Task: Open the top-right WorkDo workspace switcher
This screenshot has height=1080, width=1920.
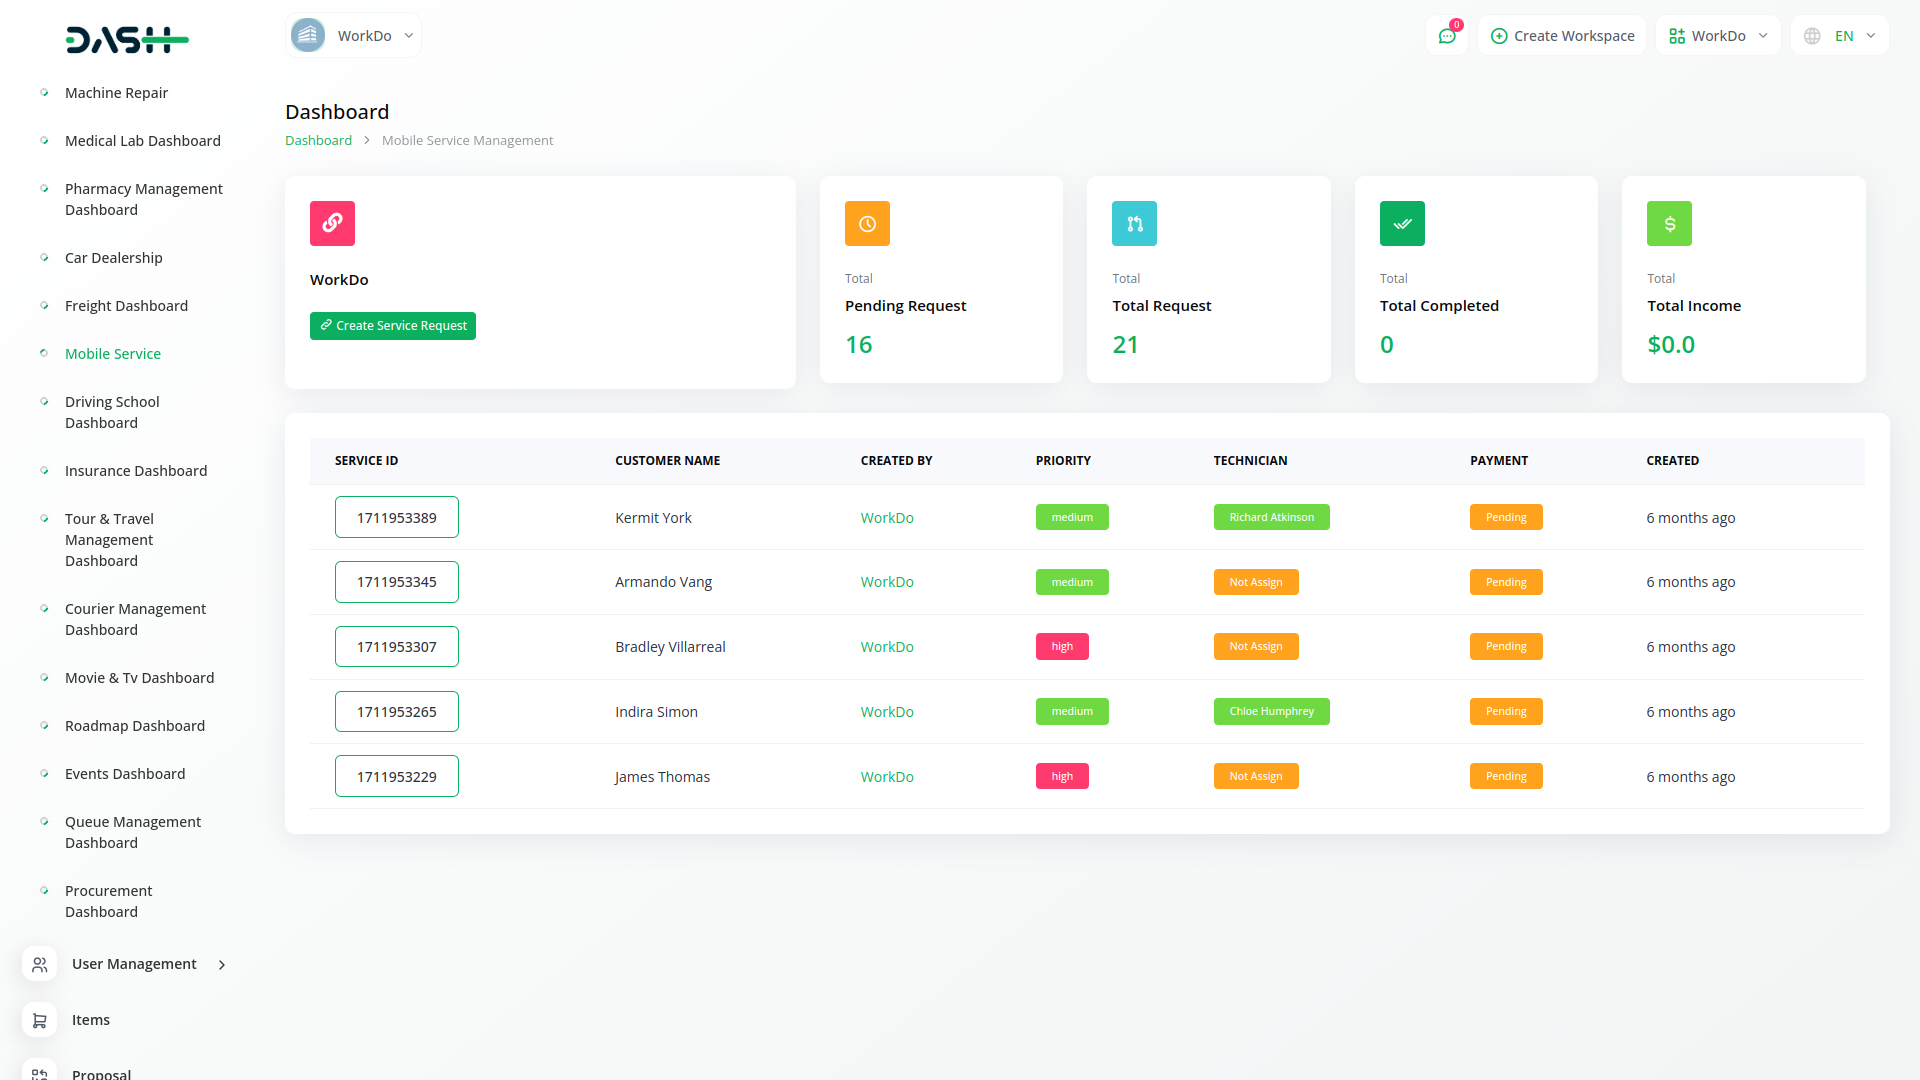Action: [1718, 36]
